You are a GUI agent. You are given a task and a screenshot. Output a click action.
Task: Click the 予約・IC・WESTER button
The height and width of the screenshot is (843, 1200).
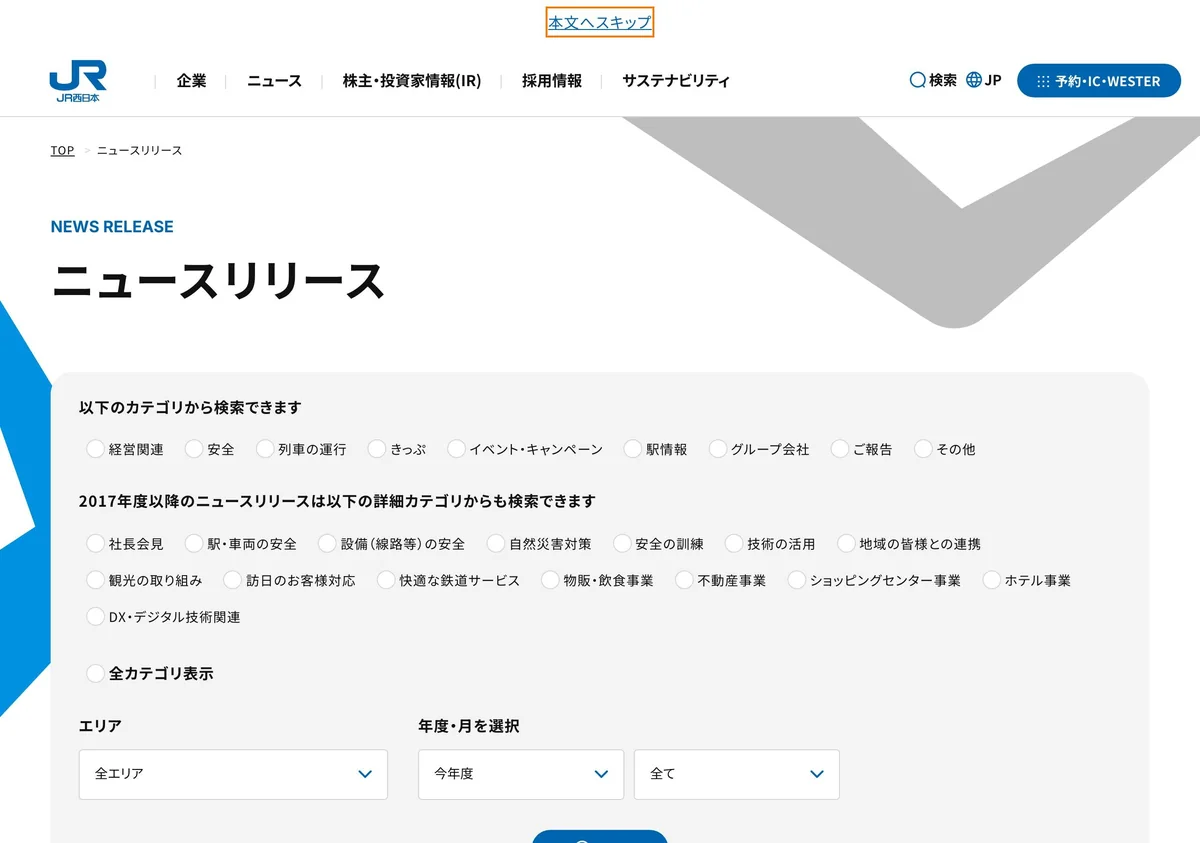pyautogui.click(x=1099, y=81)
